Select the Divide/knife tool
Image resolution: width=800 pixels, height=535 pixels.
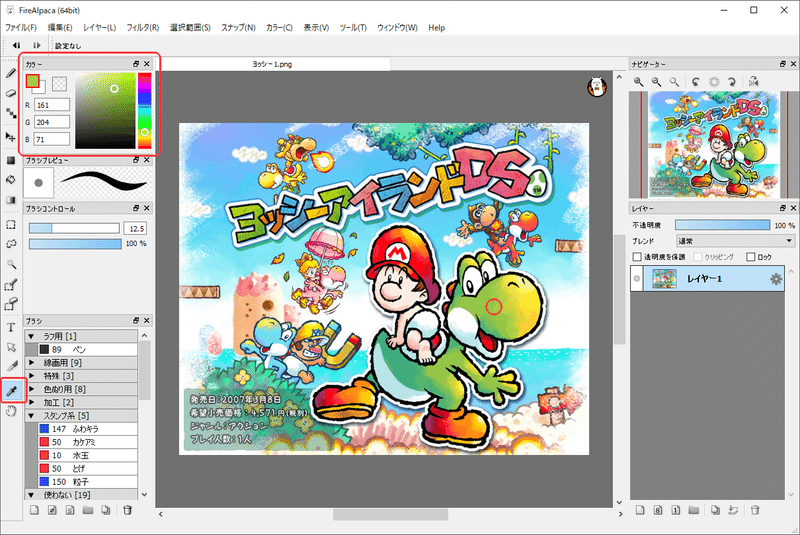(11, 367)
